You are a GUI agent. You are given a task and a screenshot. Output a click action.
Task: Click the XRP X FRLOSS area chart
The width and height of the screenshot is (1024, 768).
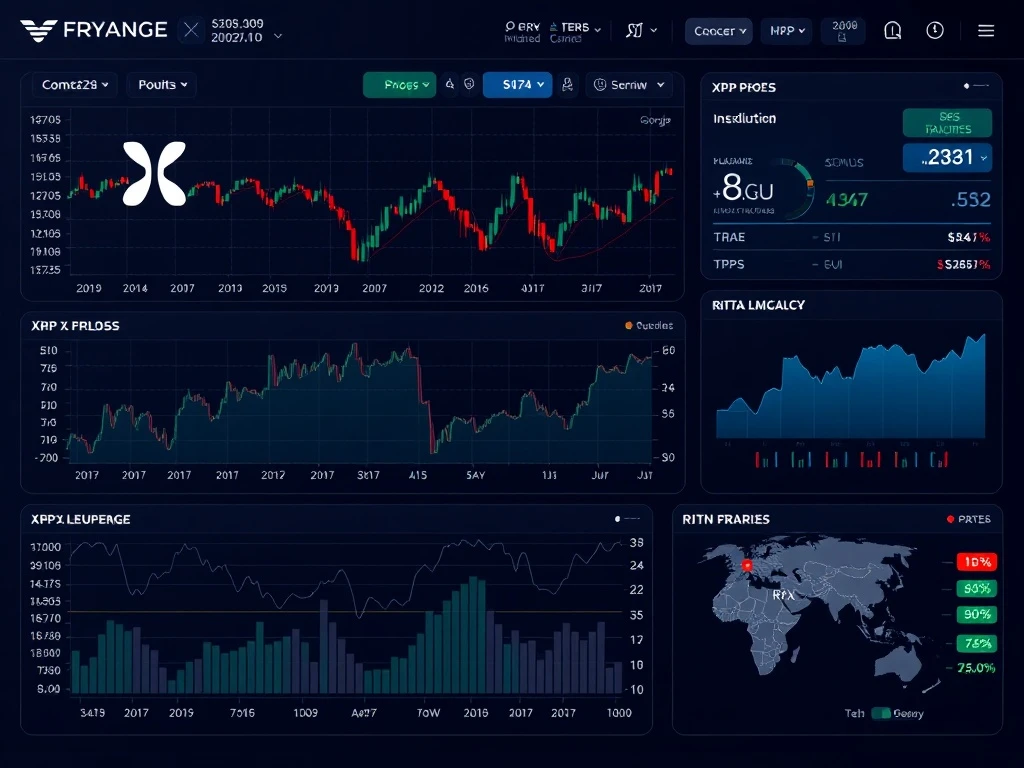tap(360, 405)
